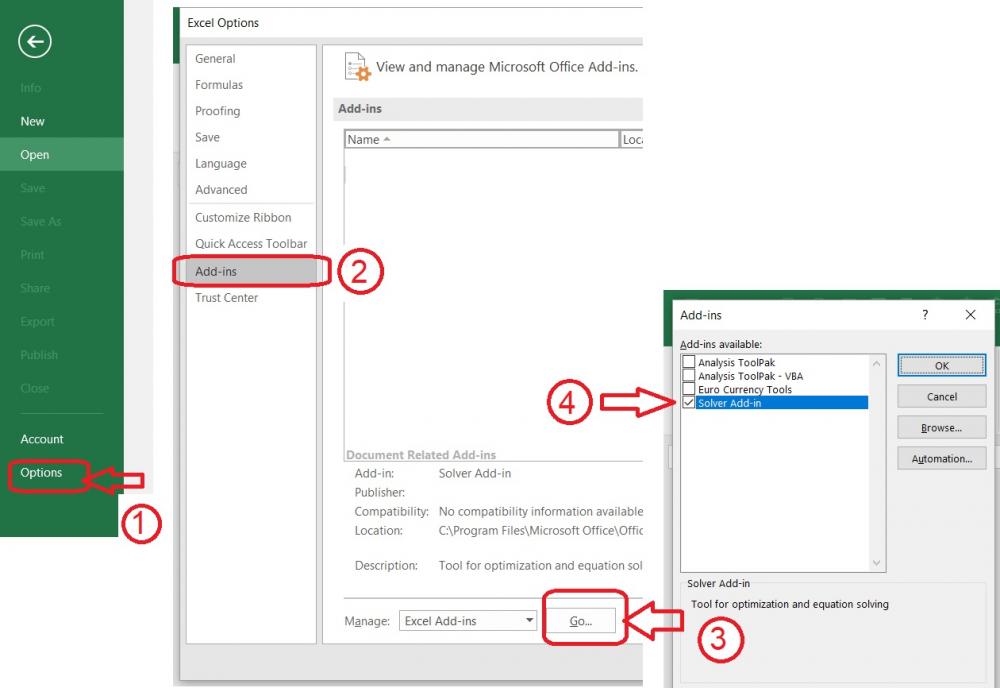Uncheck the Solver Add-in checkbox
Viewport: 1000px width, 688px height.
pyautogui.click(x=688, y=402)
